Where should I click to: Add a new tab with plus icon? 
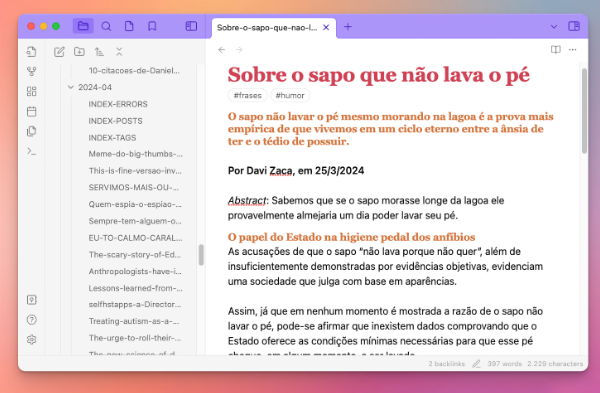pos(347,27)
